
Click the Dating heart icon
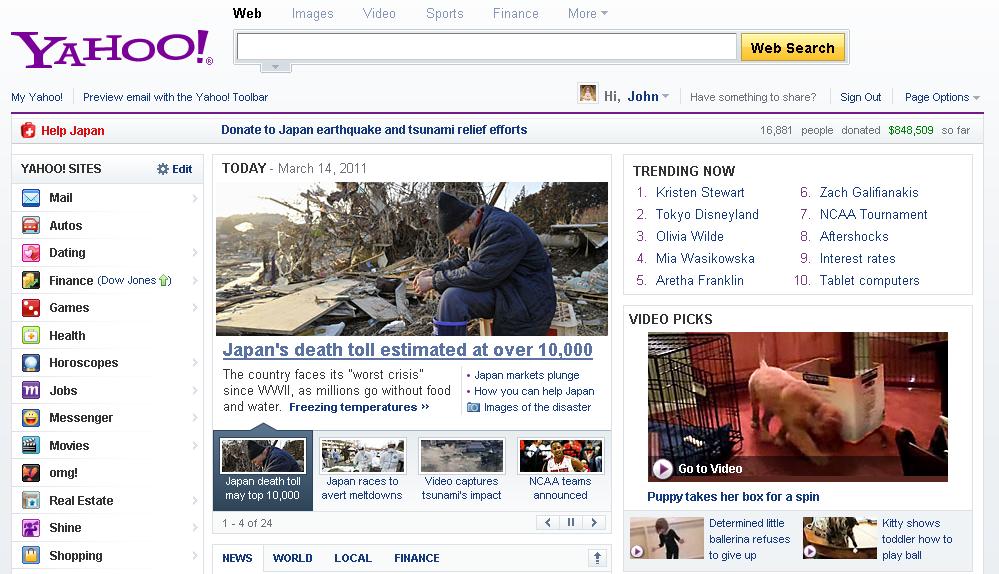point(31,253)
